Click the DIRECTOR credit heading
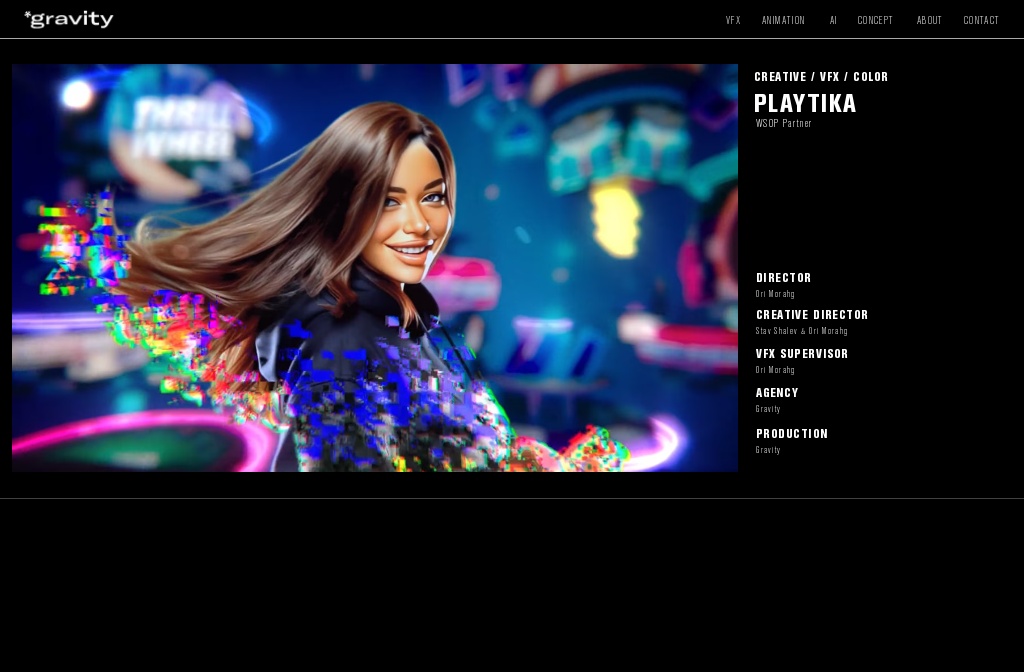The width and height of the screenshot is (1024, 672). [783, 278]
